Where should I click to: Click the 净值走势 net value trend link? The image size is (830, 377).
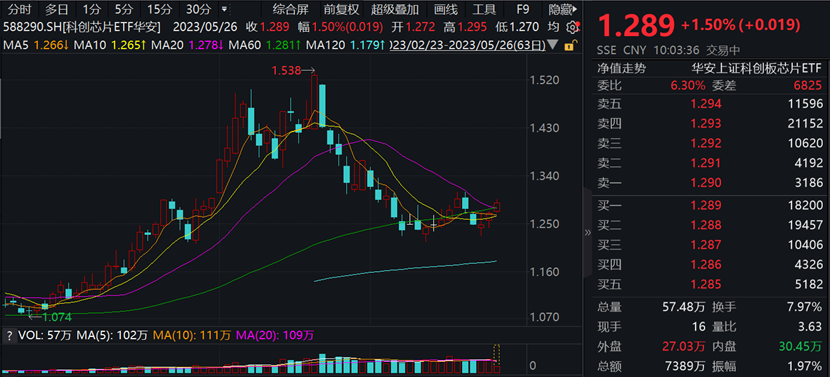[622, 68]
